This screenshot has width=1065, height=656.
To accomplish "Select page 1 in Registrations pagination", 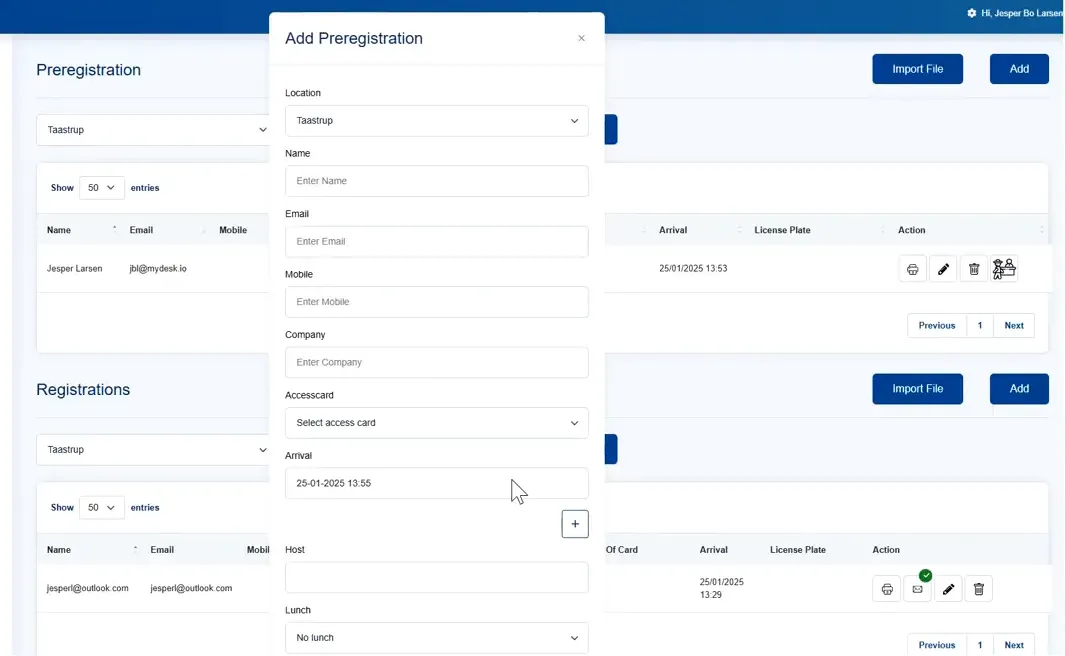I will point(980,645).
